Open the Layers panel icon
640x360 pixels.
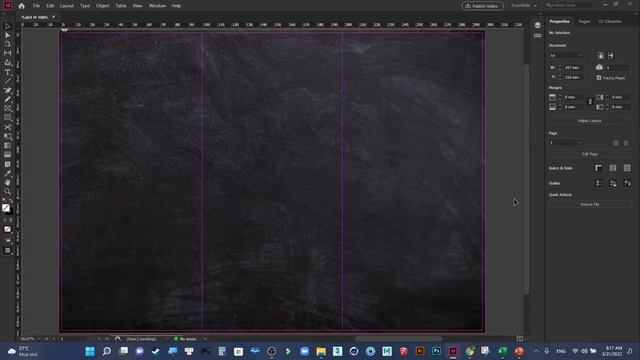[x=538, y=25]
